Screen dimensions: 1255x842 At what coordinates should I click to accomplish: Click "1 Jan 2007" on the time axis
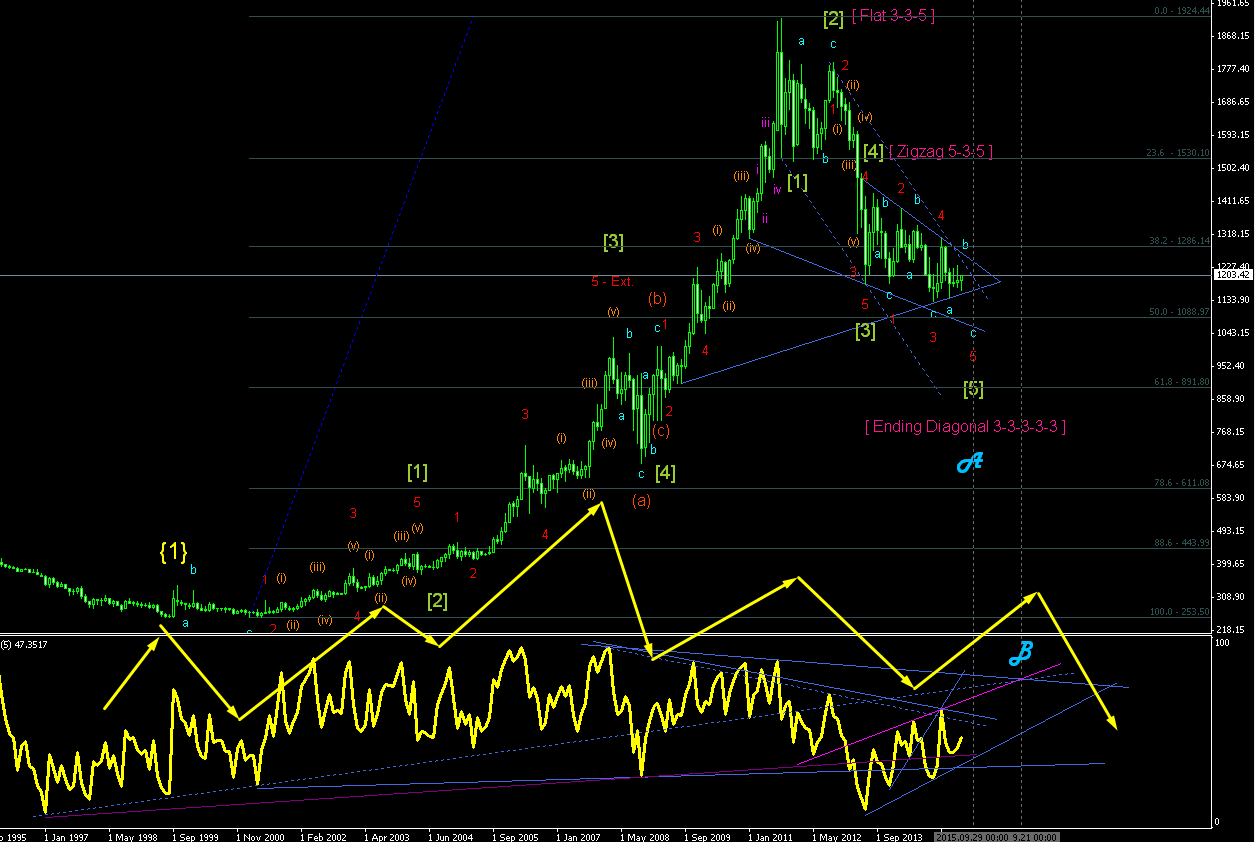click(x=581, y=836)
